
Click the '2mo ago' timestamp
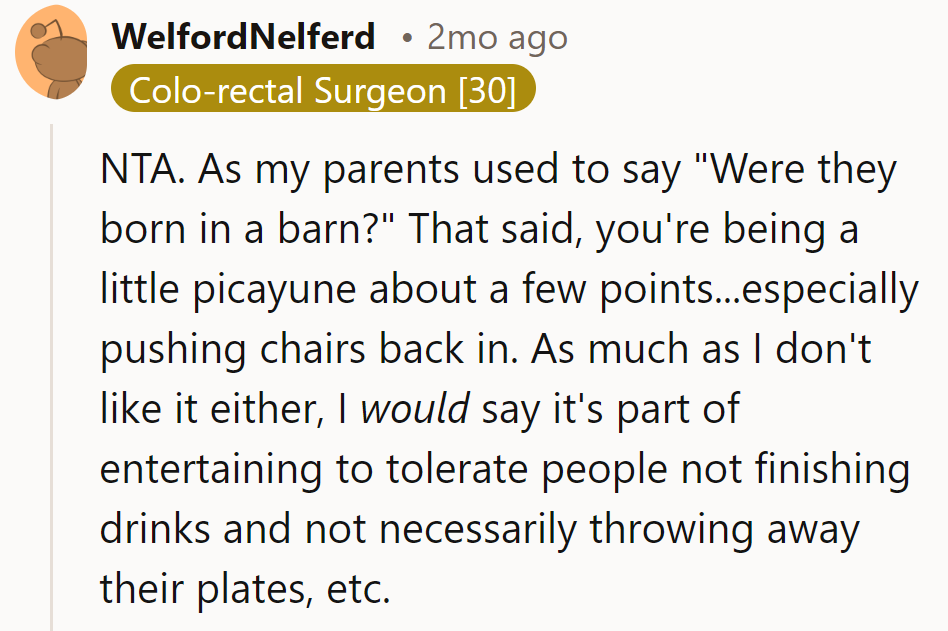point(497,38)
